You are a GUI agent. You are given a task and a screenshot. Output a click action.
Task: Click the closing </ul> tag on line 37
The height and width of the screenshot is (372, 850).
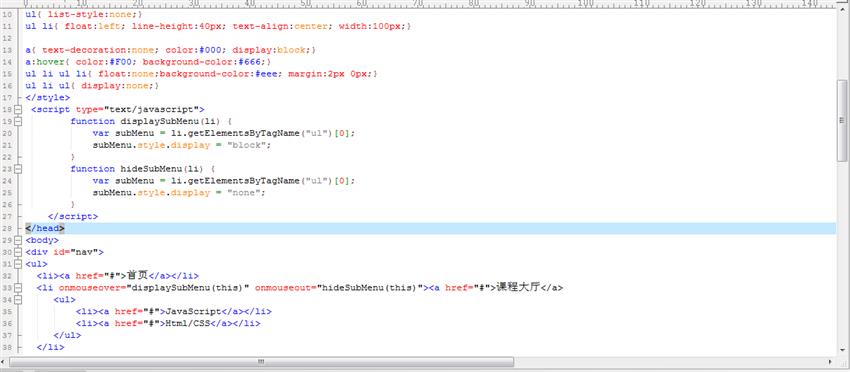tap(67, 335)
